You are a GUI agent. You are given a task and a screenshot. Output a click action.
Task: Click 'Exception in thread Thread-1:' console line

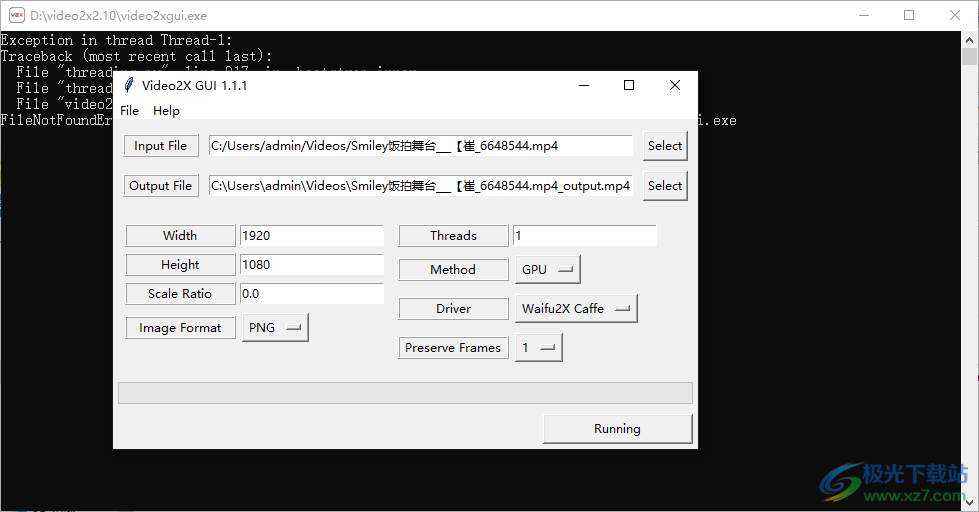[x=116, y=41]
